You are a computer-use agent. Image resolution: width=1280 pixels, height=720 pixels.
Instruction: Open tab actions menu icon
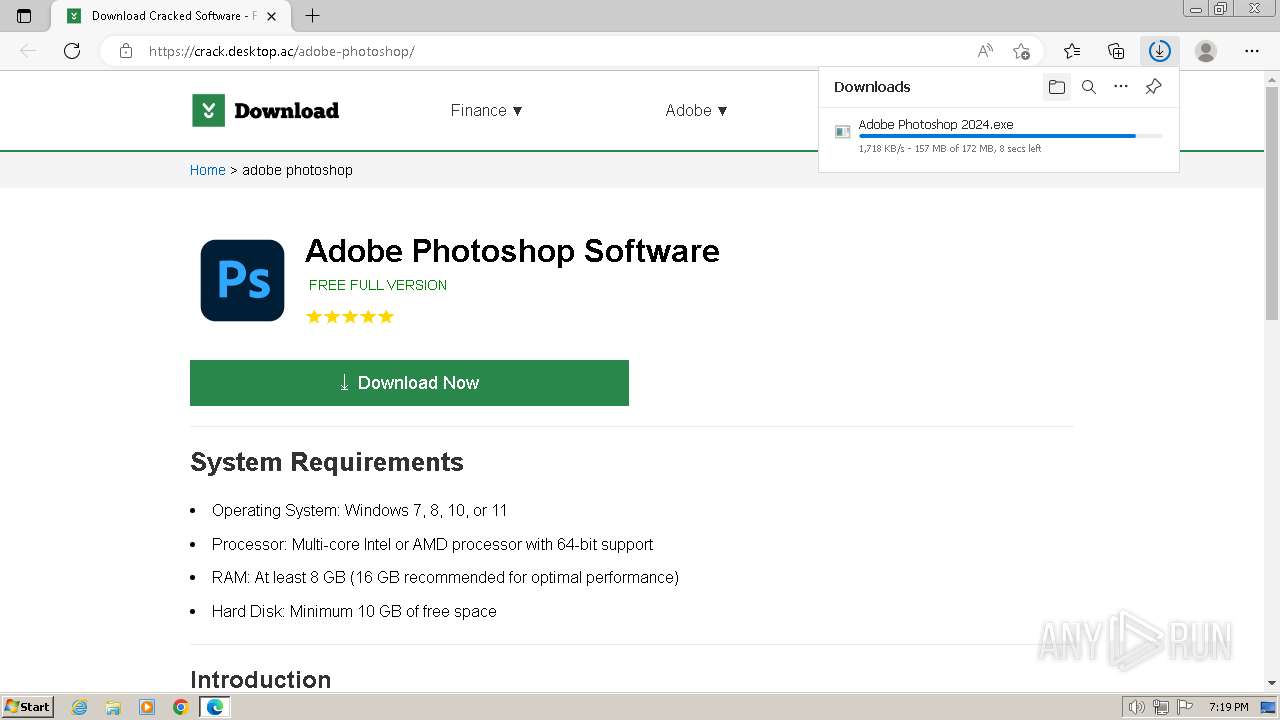pyautogui.click(x=24, y=16)
